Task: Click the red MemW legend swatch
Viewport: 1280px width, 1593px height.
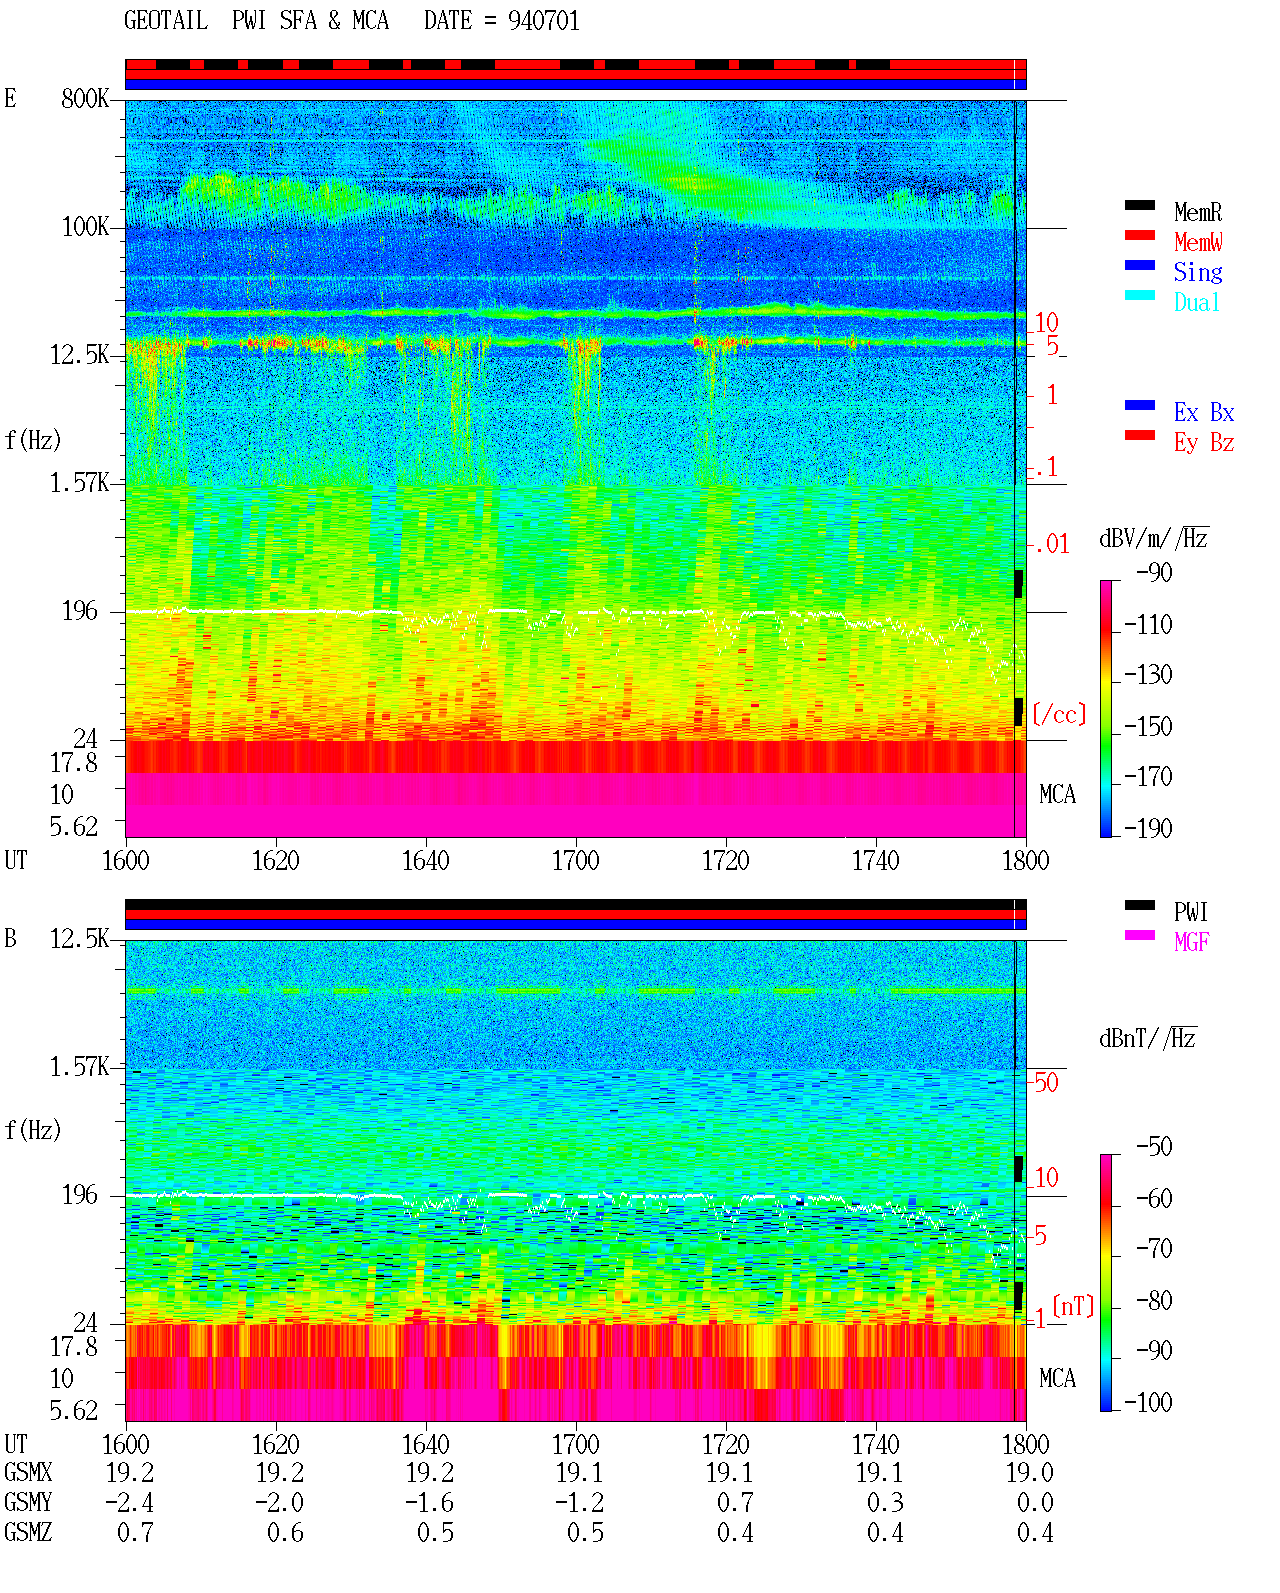Action: tap(1139, 236)
